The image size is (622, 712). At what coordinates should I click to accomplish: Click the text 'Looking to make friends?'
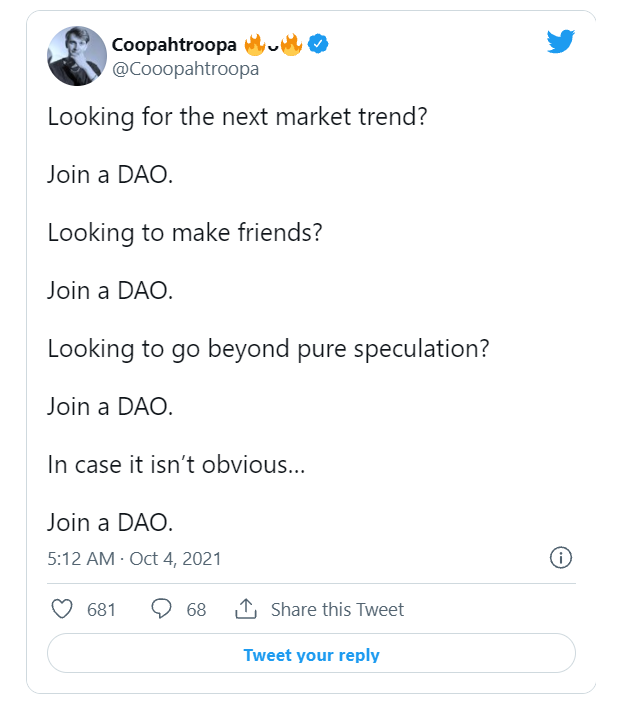(185, 232)
